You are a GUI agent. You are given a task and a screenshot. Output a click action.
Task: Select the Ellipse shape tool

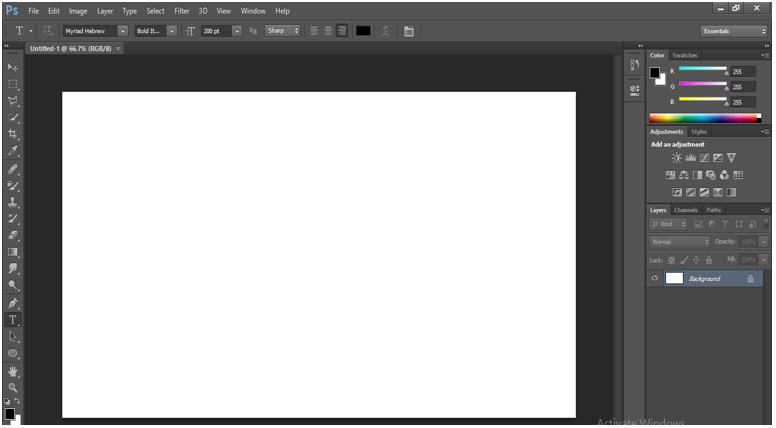click(13, 353)
